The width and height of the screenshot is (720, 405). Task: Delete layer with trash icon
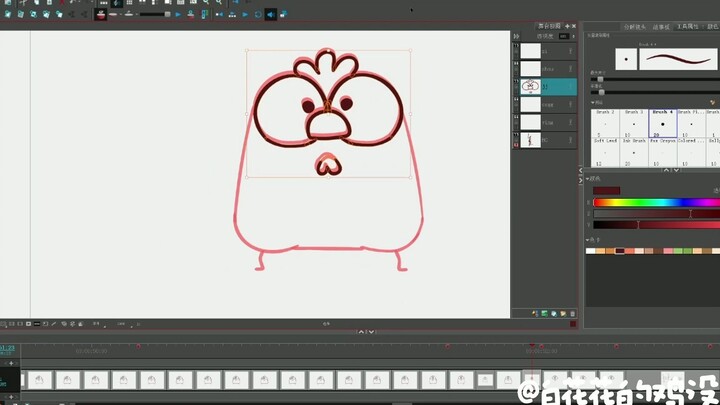(573, 314)
